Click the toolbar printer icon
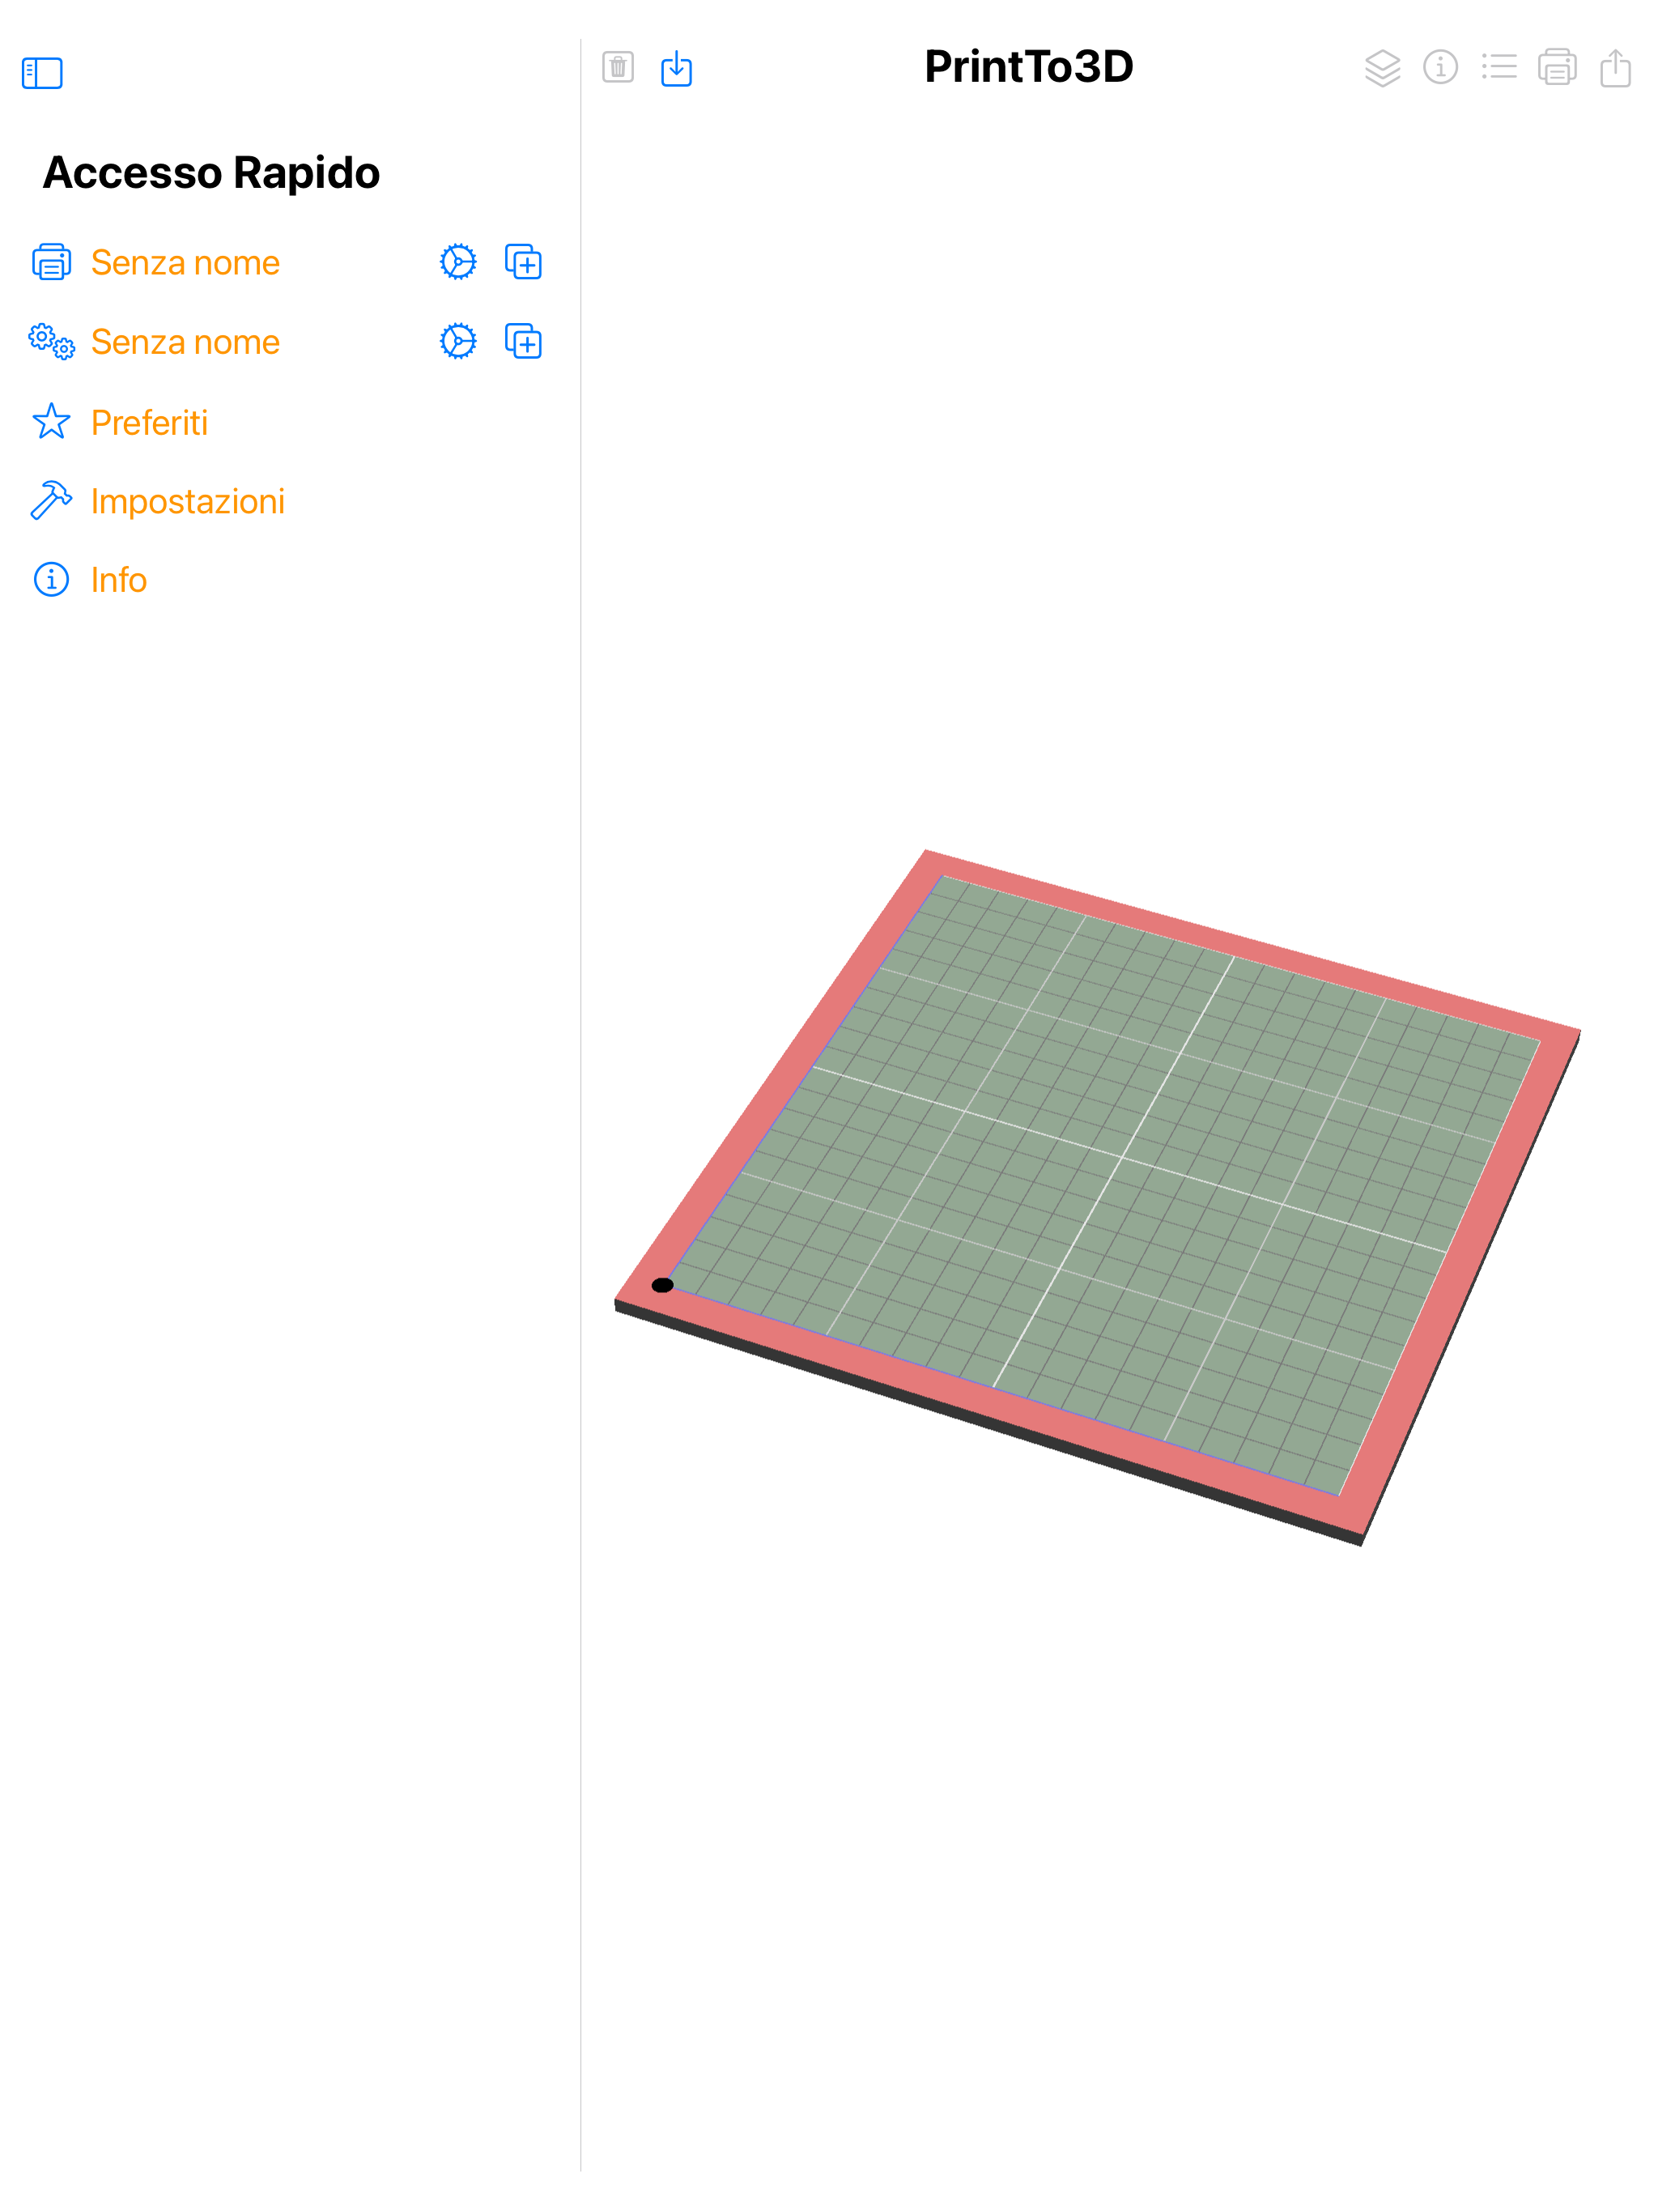 click(x=1557, y=68)
